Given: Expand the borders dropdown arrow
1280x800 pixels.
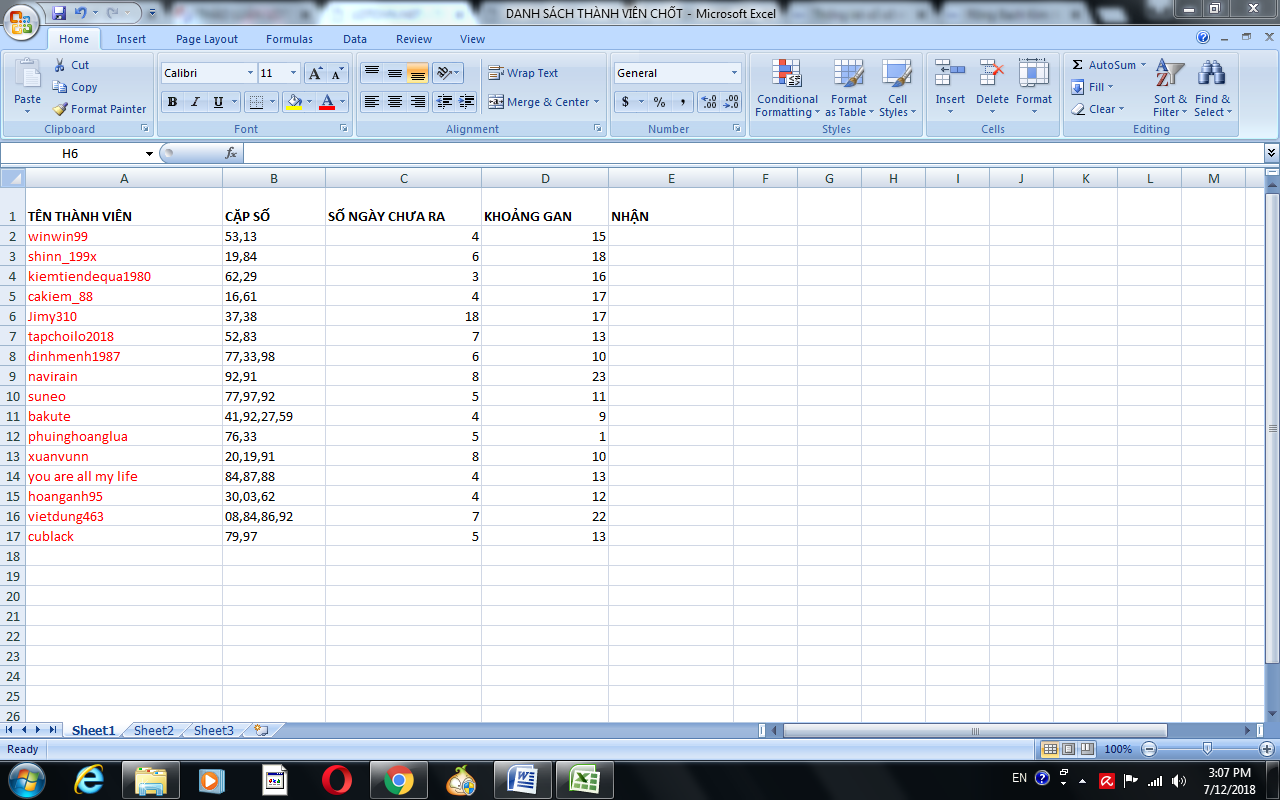Looking at the screenshot, I should pyautogui.click(x=273, y=102).
